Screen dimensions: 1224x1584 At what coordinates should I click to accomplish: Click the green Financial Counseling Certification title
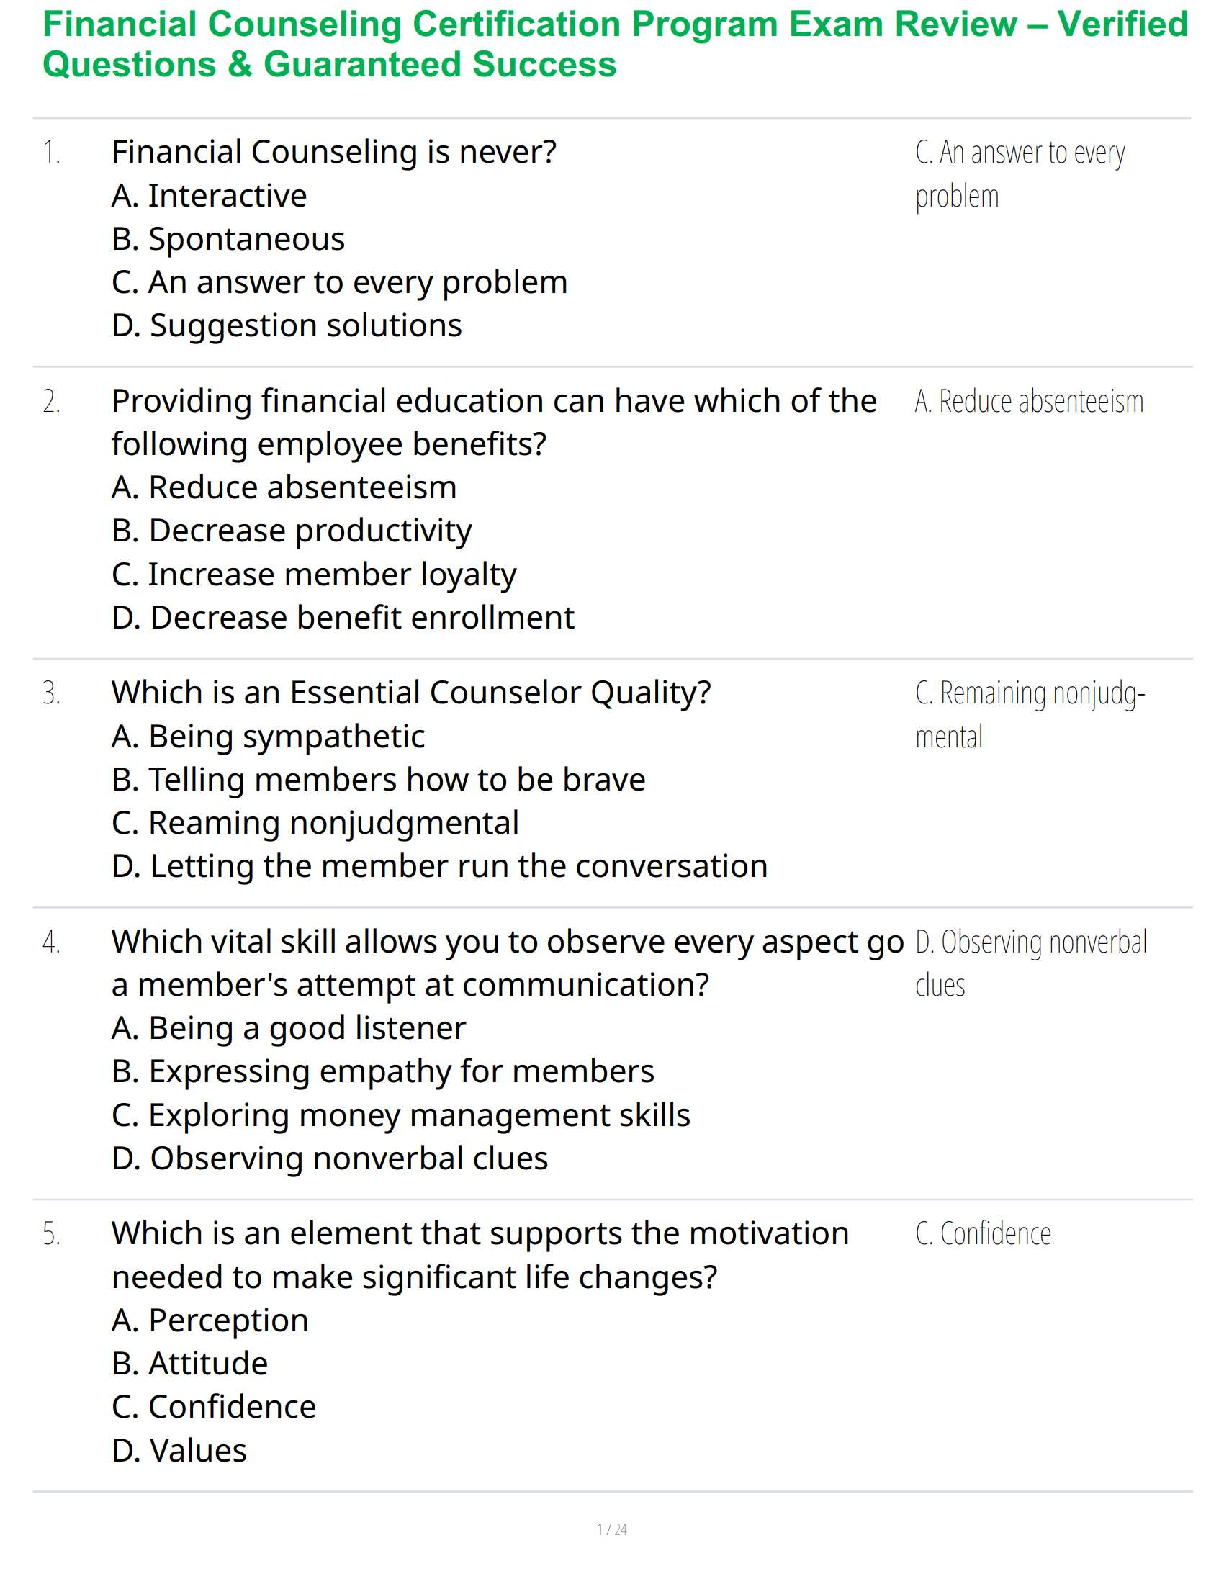click(x=614, y=44)
